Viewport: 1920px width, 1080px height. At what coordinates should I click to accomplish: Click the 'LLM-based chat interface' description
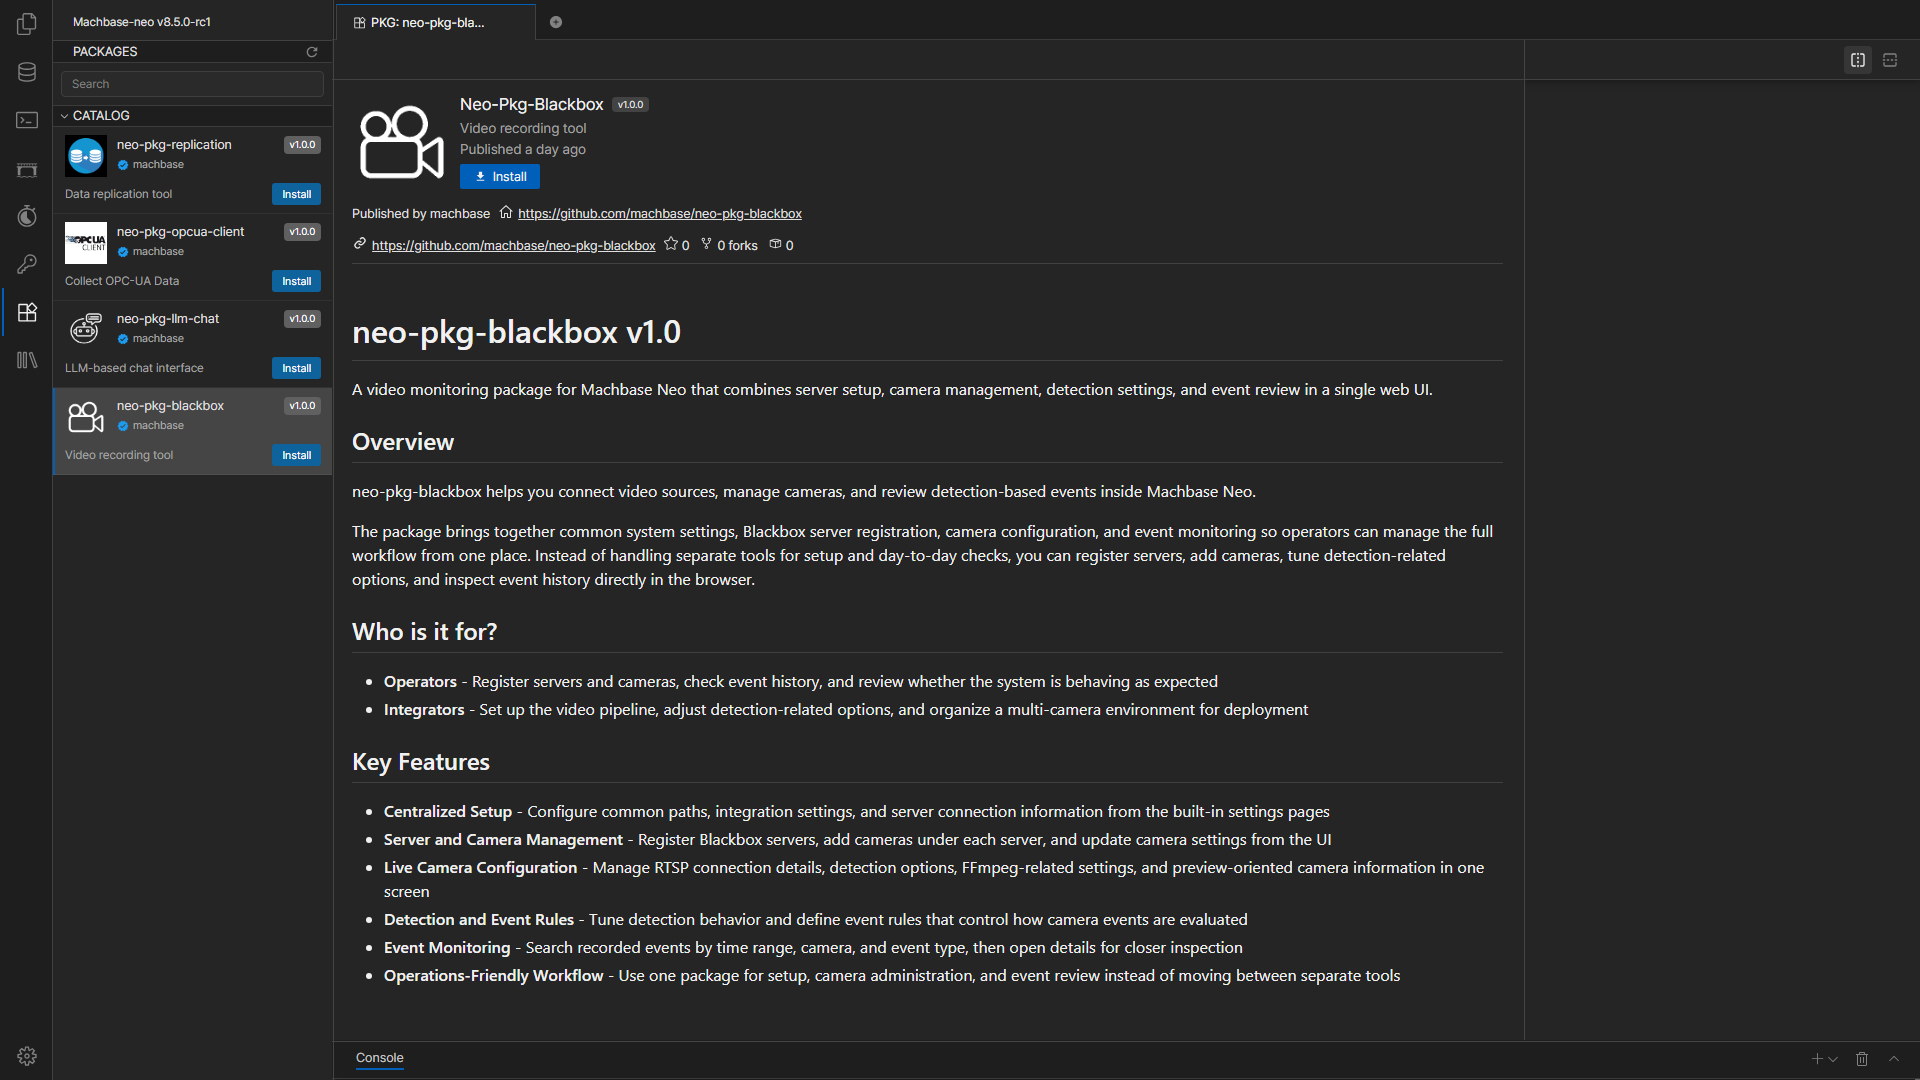pos(134,368)
